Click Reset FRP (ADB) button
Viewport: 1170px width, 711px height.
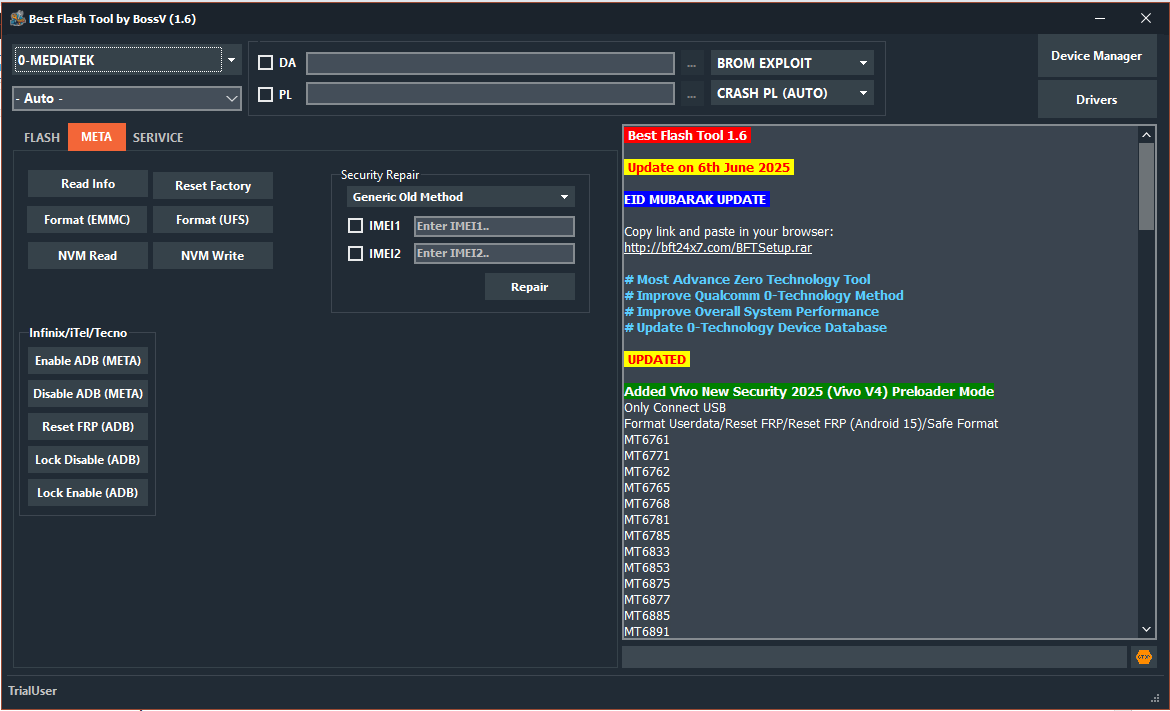pyautogui.click(x=88, y=427)
